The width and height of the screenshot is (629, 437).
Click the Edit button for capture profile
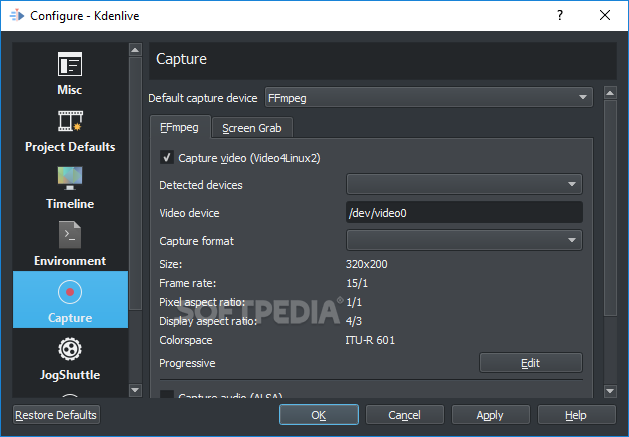[x=530, y=363]
